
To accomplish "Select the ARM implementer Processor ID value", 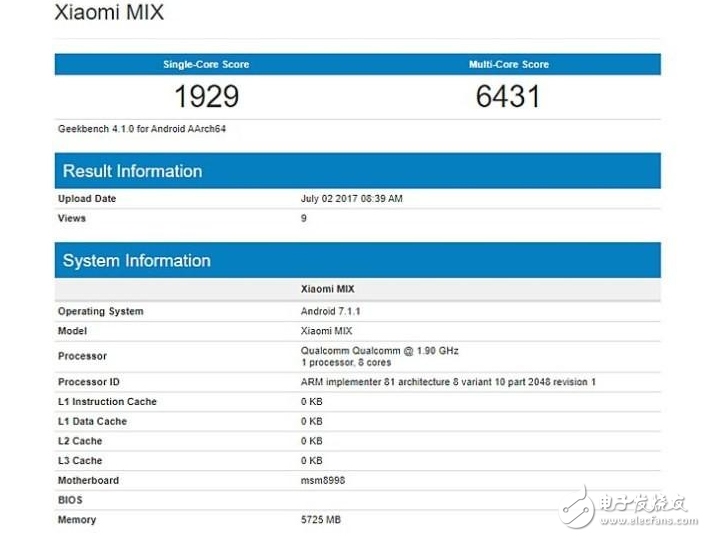I will [x=447, y=382].
